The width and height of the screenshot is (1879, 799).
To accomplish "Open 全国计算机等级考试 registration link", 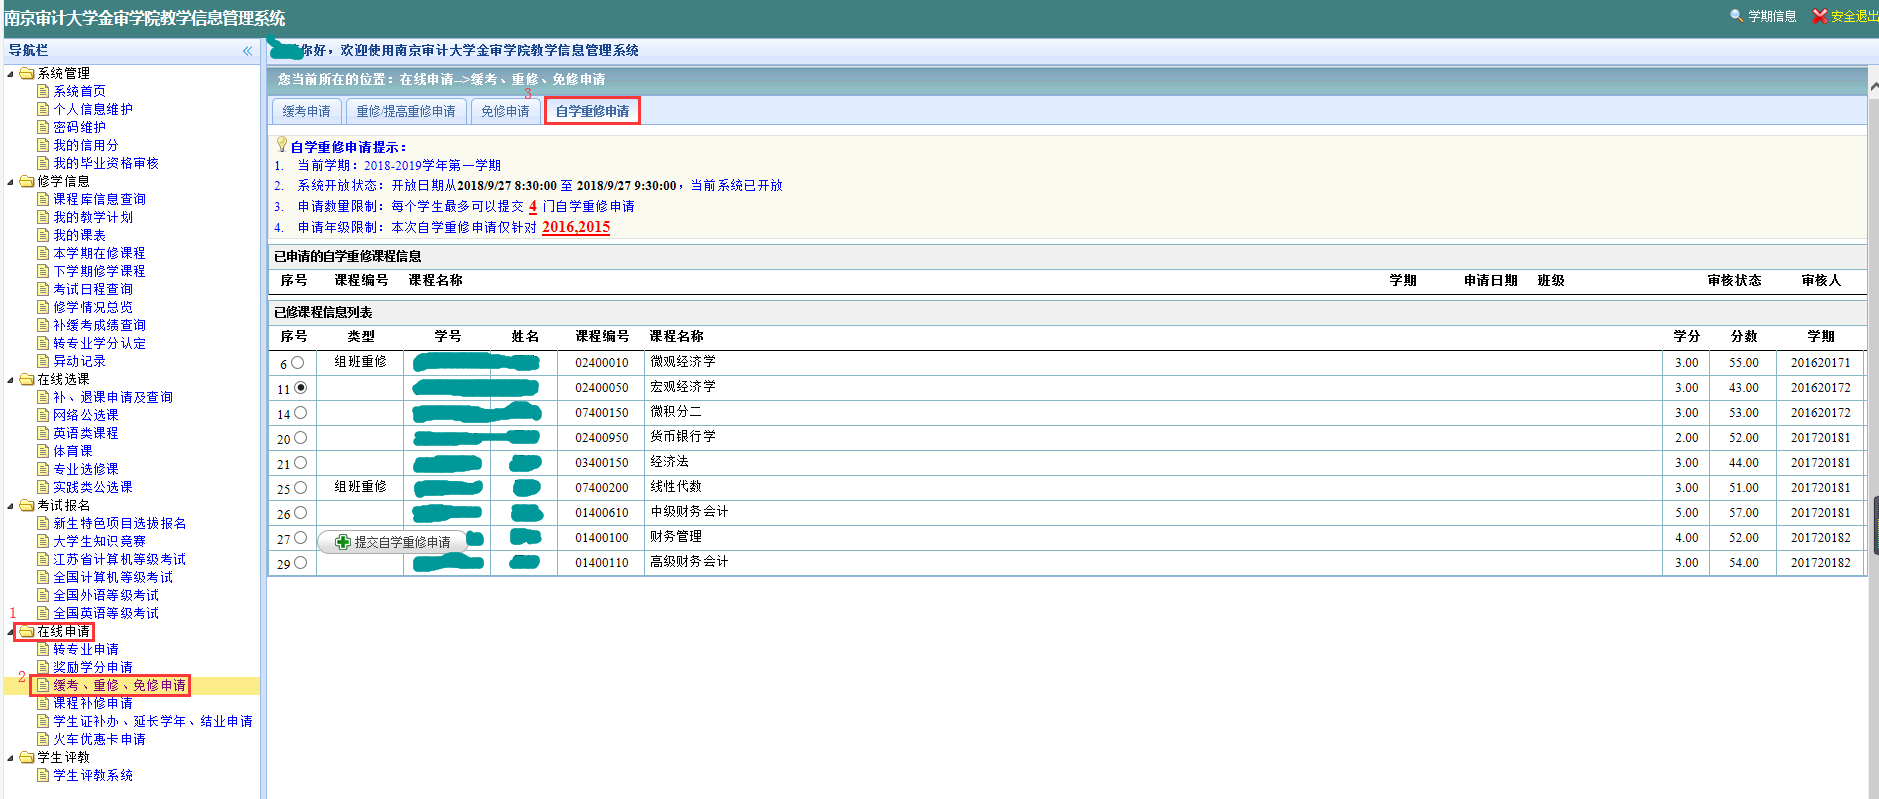I will [x=112, y=577].
